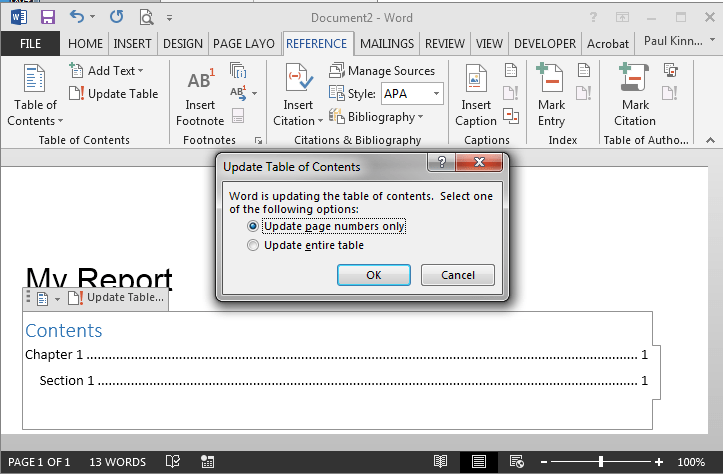The width and height of the screenshot is (723, 474).
Task: Open the Customize Quick Access Toolbar arrow
Action: click(169, 18)
